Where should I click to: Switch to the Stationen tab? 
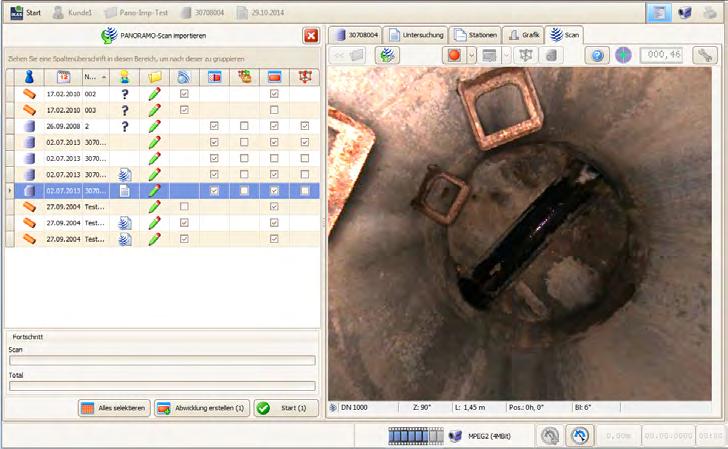pyautogui.click(x=475, y=35)
